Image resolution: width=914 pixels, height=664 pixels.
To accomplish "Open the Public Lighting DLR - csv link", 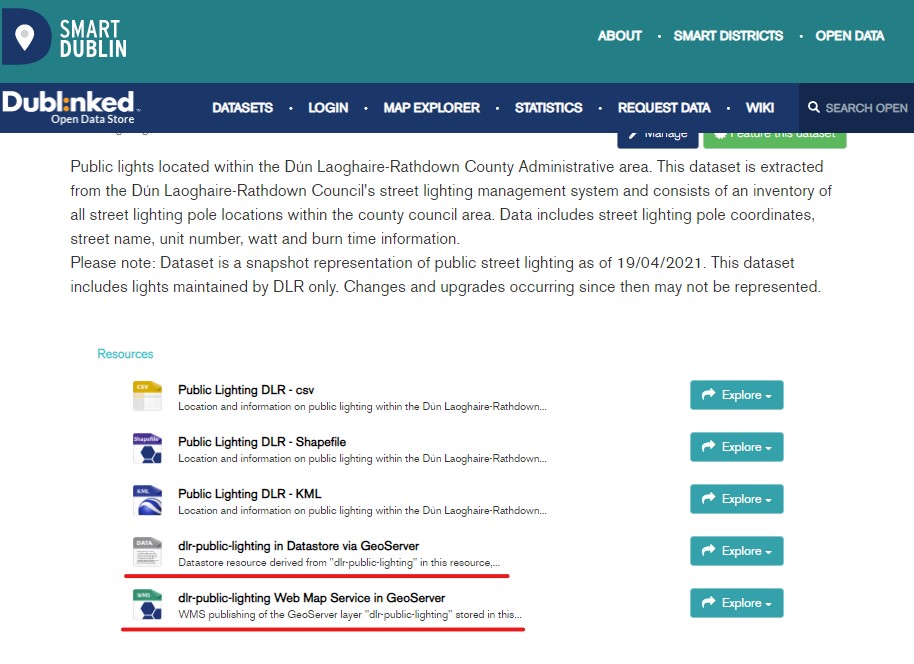I will (x=246, y=389).
